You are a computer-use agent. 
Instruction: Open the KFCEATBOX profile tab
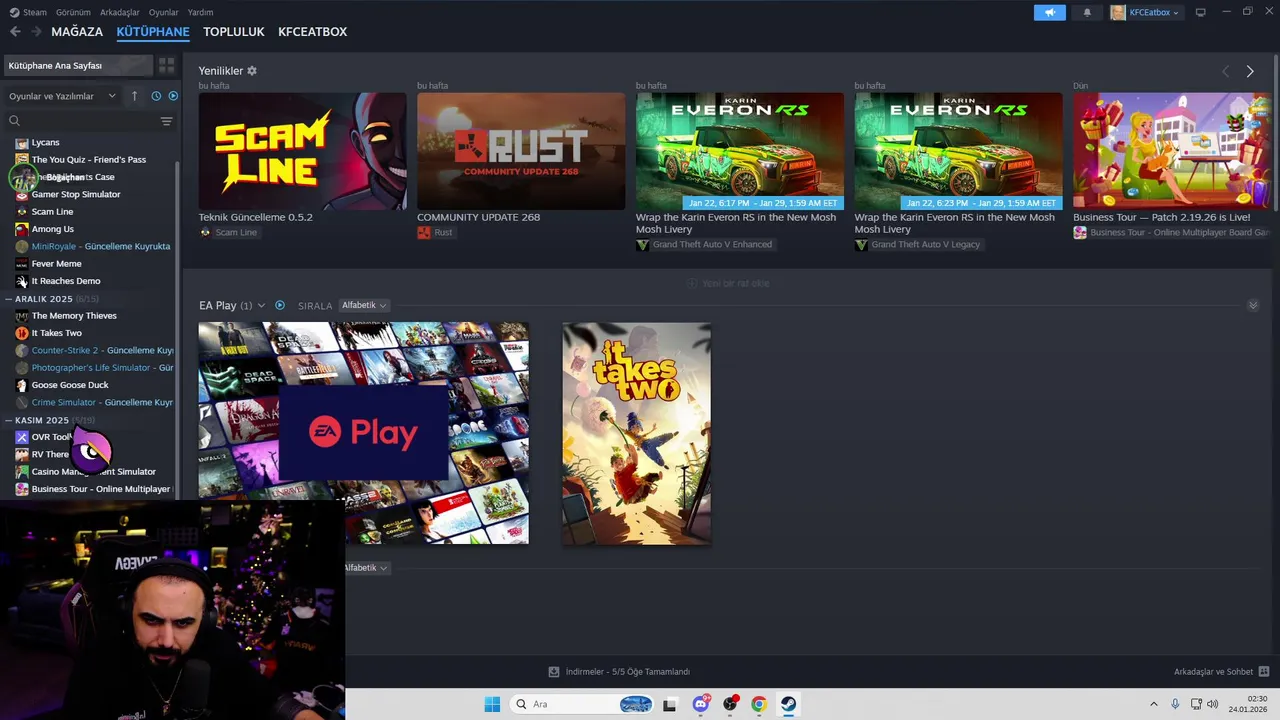(313, 32)
